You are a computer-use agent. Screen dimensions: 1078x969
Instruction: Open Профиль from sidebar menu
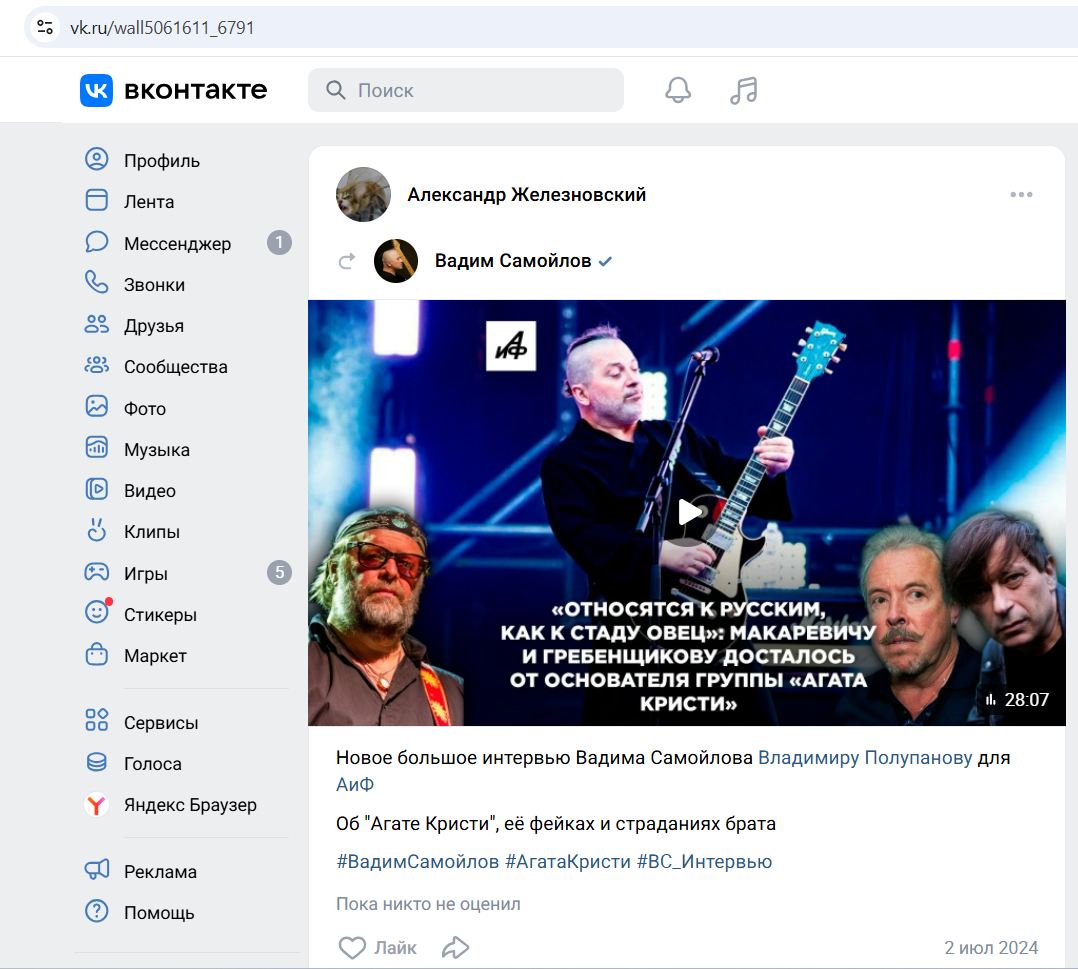(x=162, y=161)
